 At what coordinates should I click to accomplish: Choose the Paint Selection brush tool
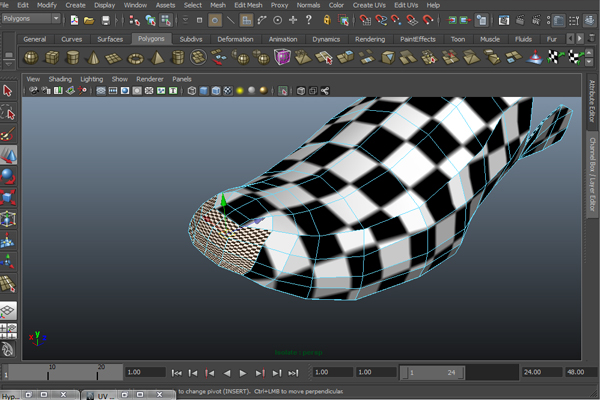point(8,134)
